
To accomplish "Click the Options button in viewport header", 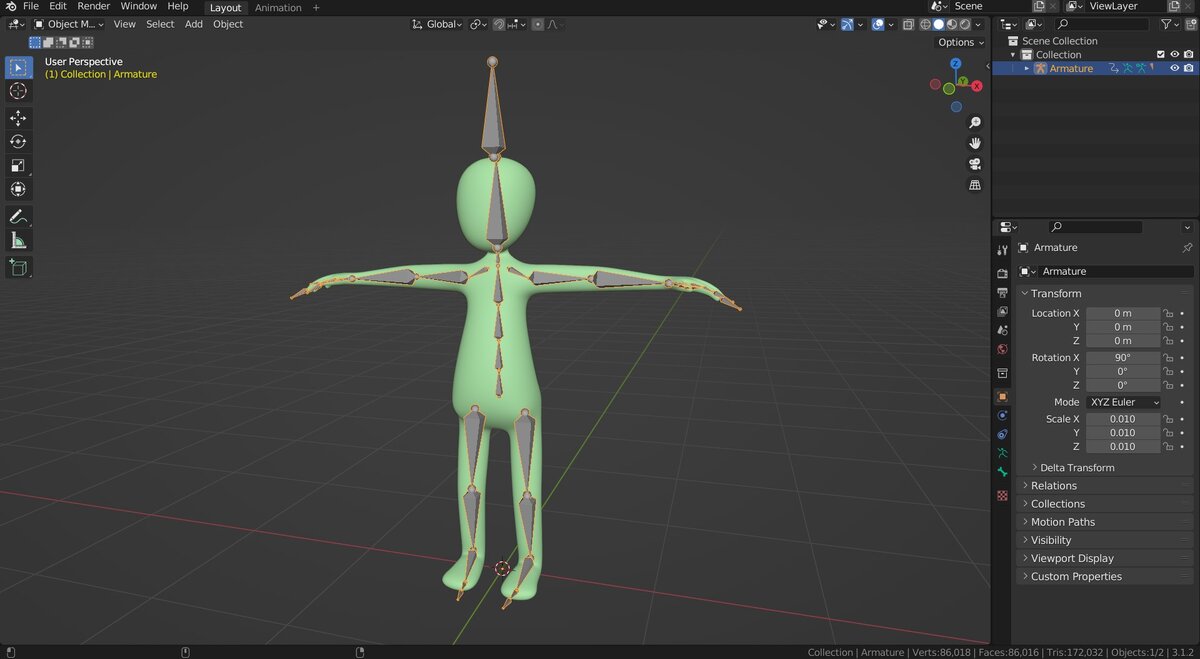I will point(960,42).
